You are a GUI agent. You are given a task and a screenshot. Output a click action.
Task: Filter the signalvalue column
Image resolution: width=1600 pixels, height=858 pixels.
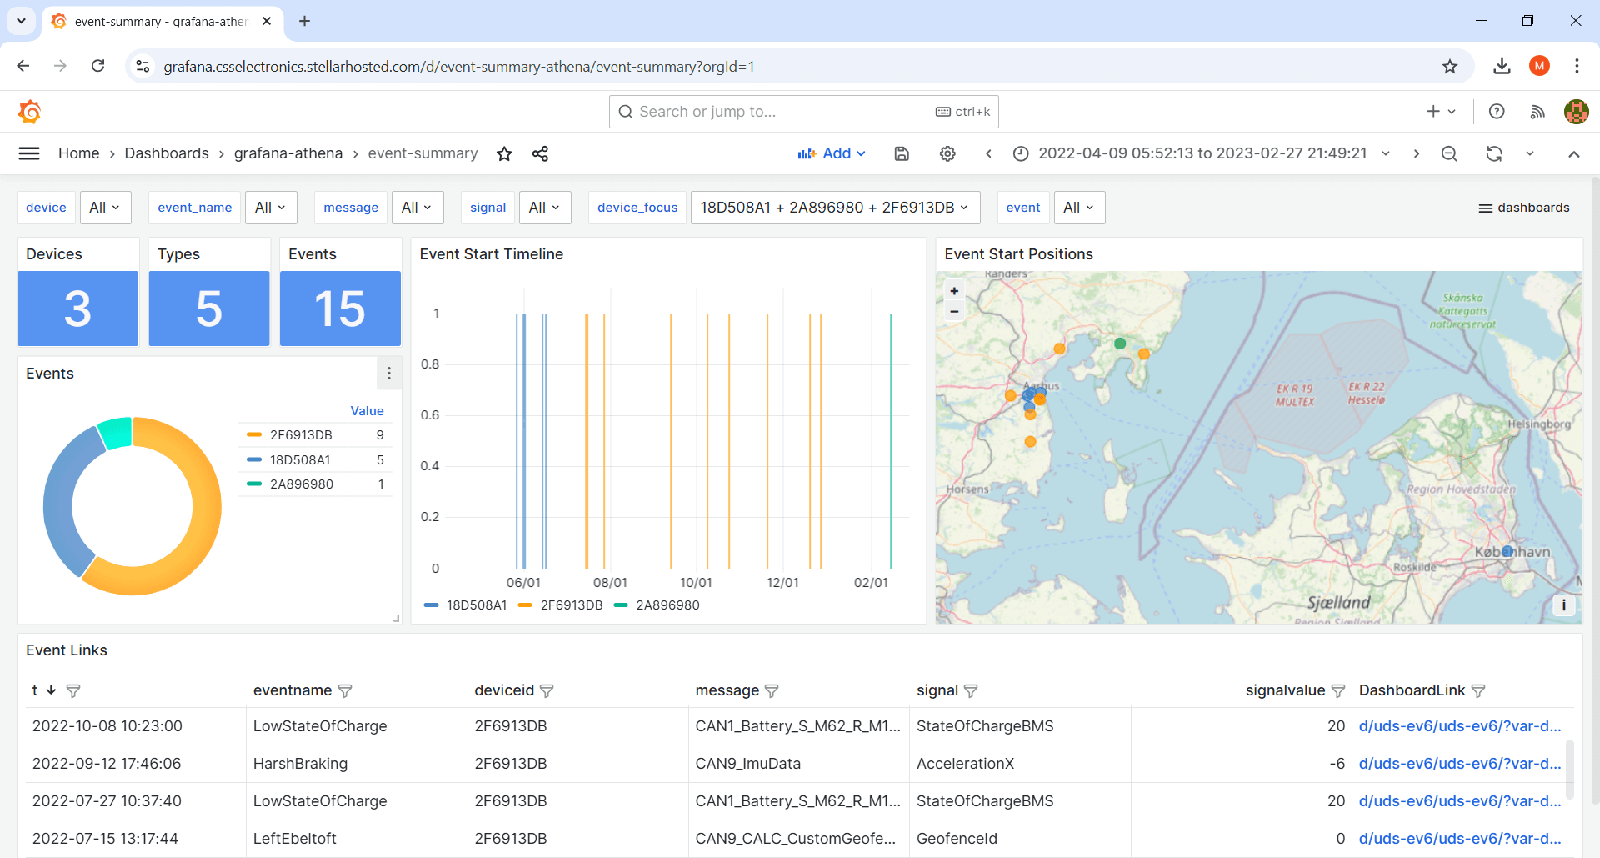[1338, 691]
